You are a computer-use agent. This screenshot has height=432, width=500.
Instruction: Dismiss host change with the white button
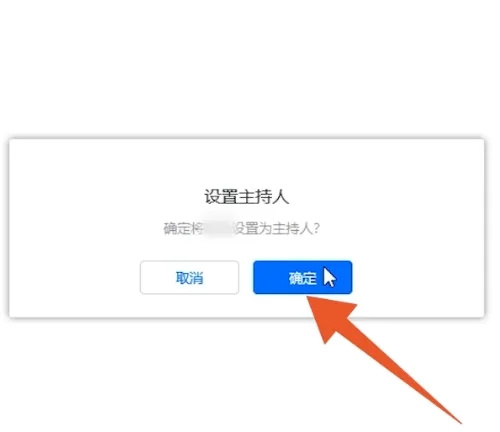pyautogui.click(x=189, y=277)
